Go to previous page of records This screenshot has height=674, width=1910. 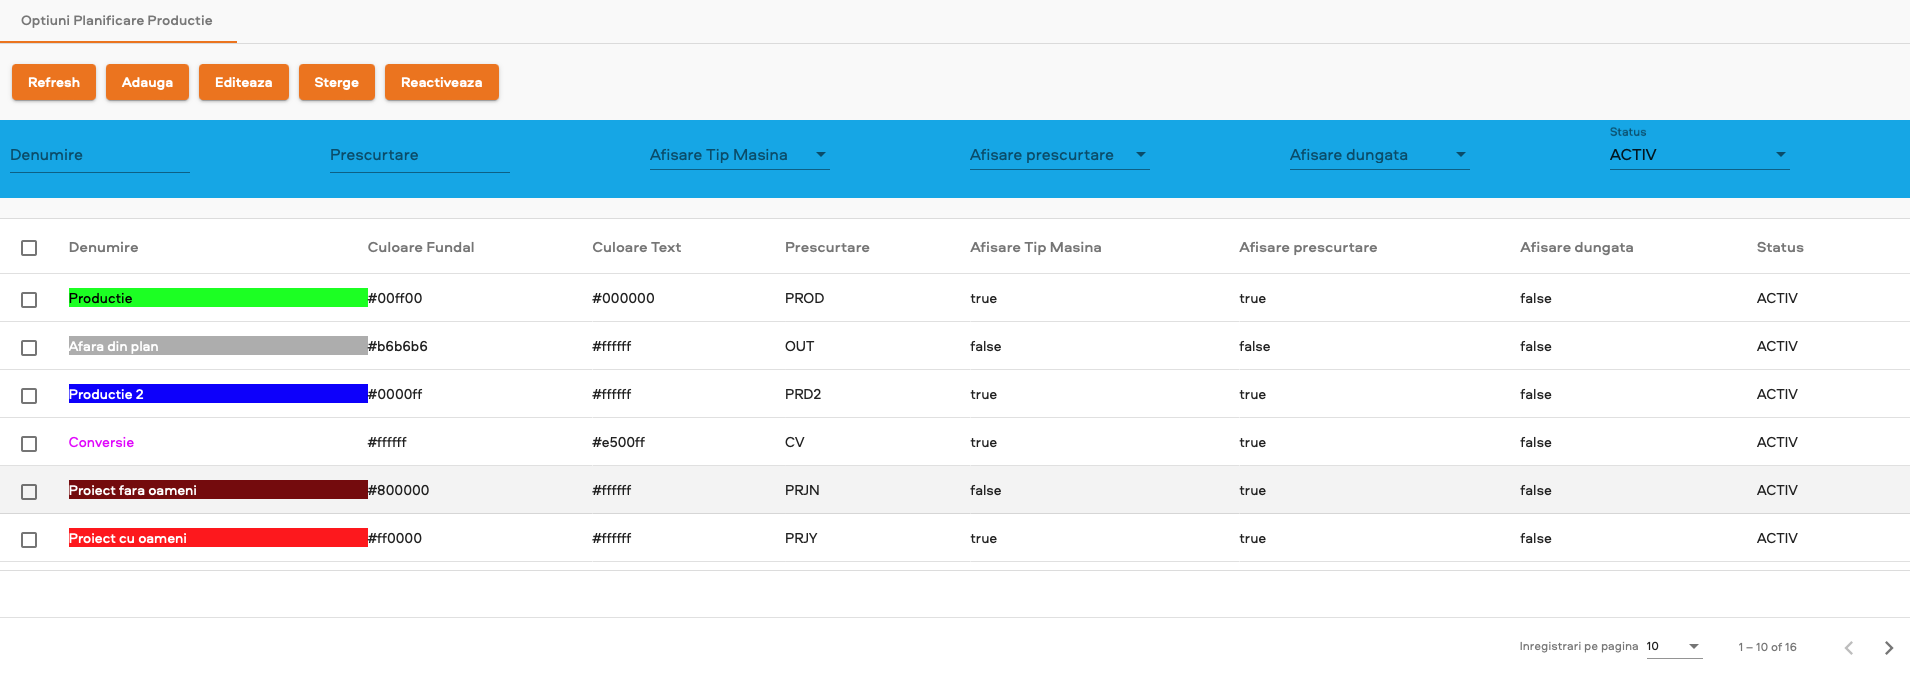pyautogui.click(x=1849, y=648)
